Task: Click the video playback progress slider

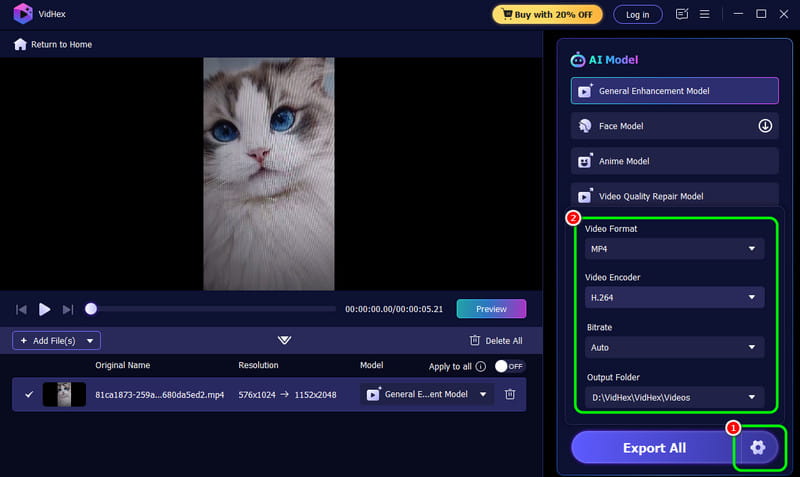Action: (x=210, y=309)
